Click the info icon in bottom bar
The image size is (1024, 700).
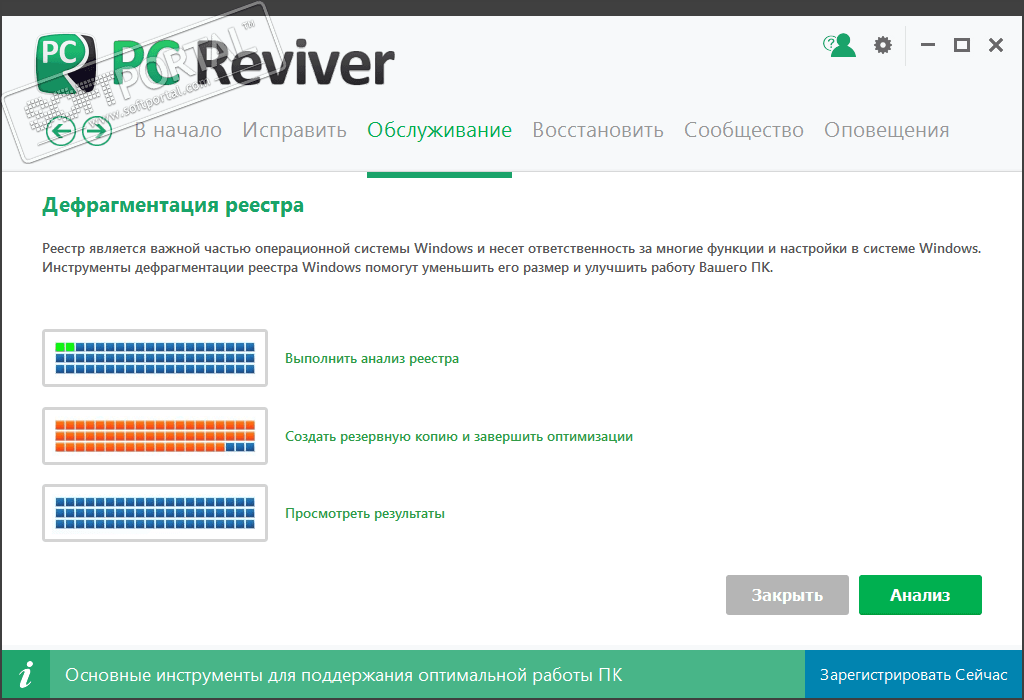[25, 675]
